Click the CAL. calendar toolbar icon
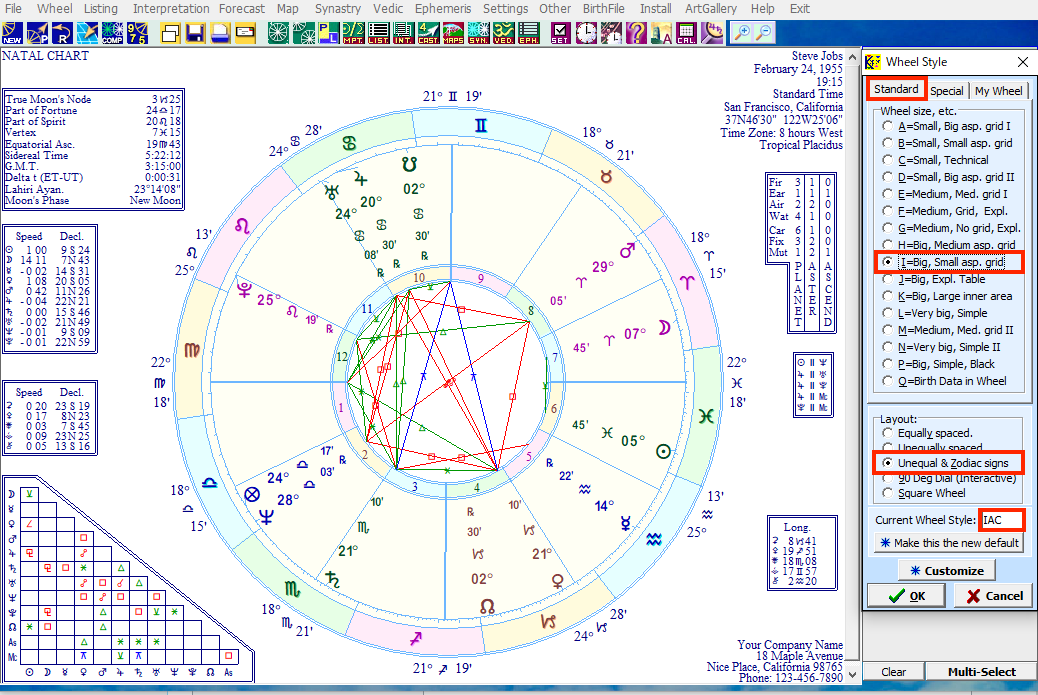 686,33
